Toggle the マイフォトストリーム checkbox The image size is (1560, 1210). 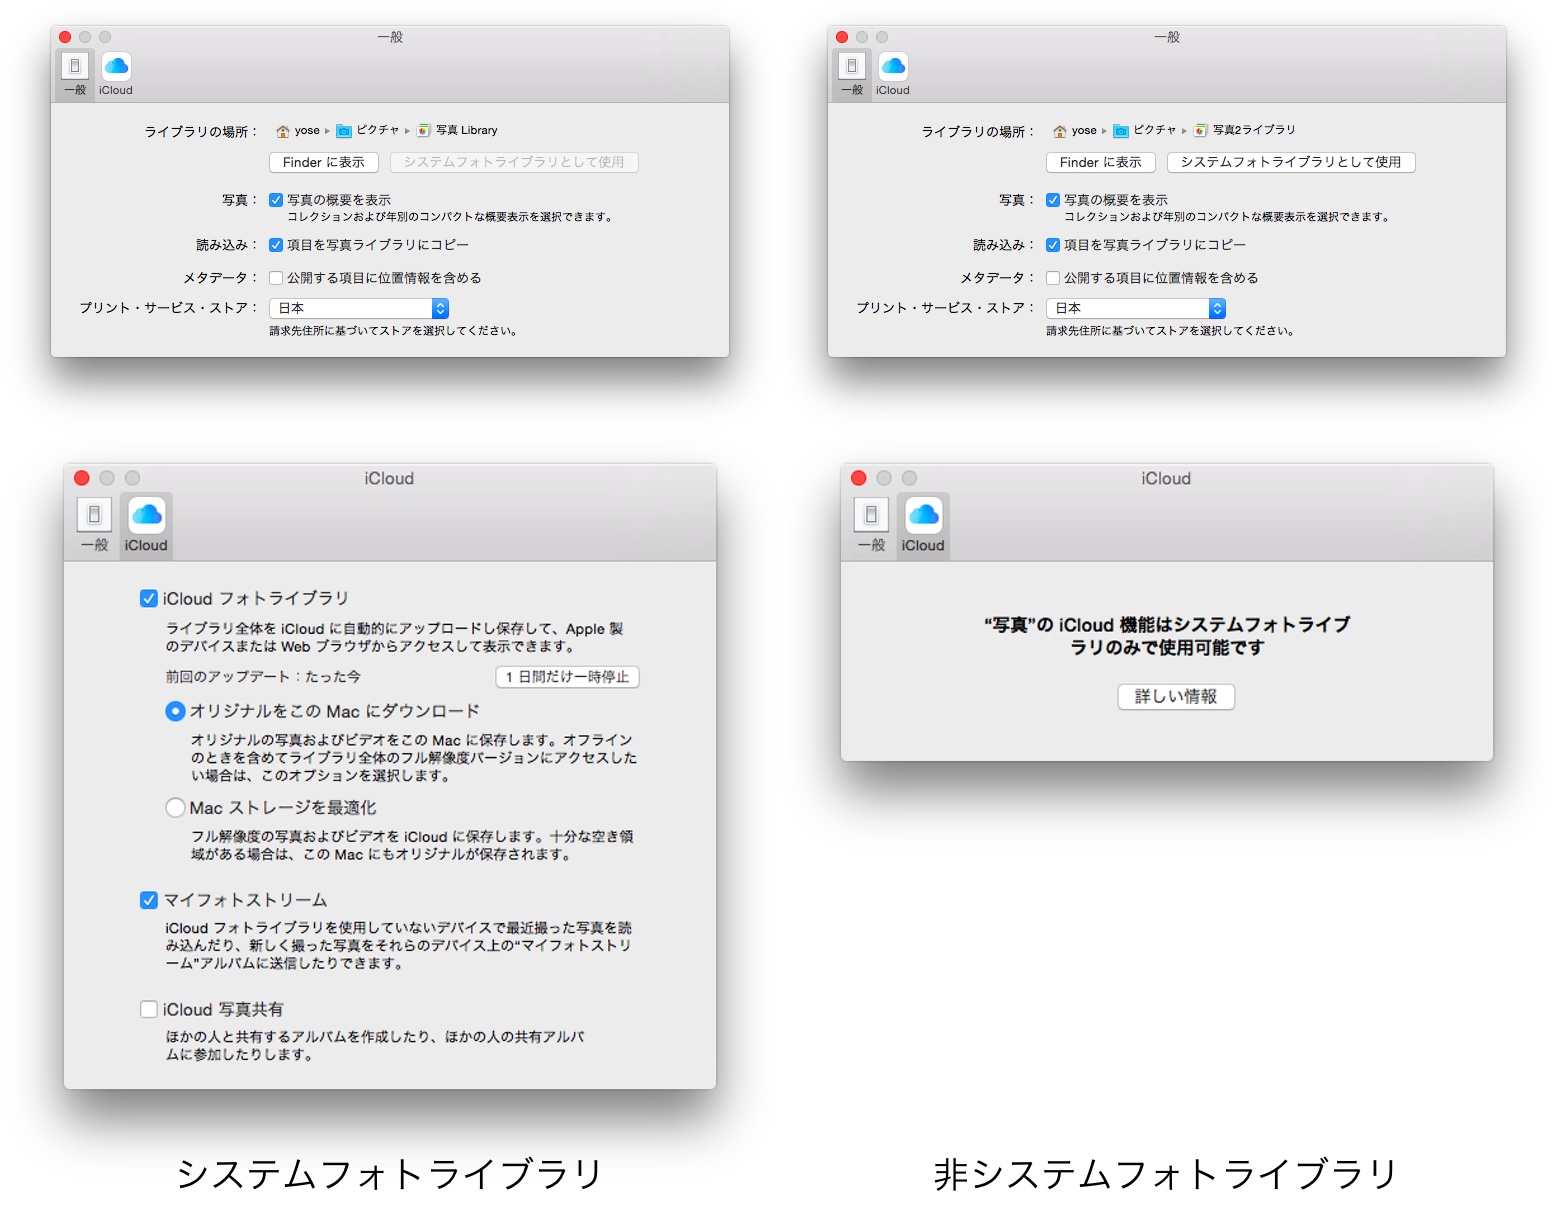149,900
